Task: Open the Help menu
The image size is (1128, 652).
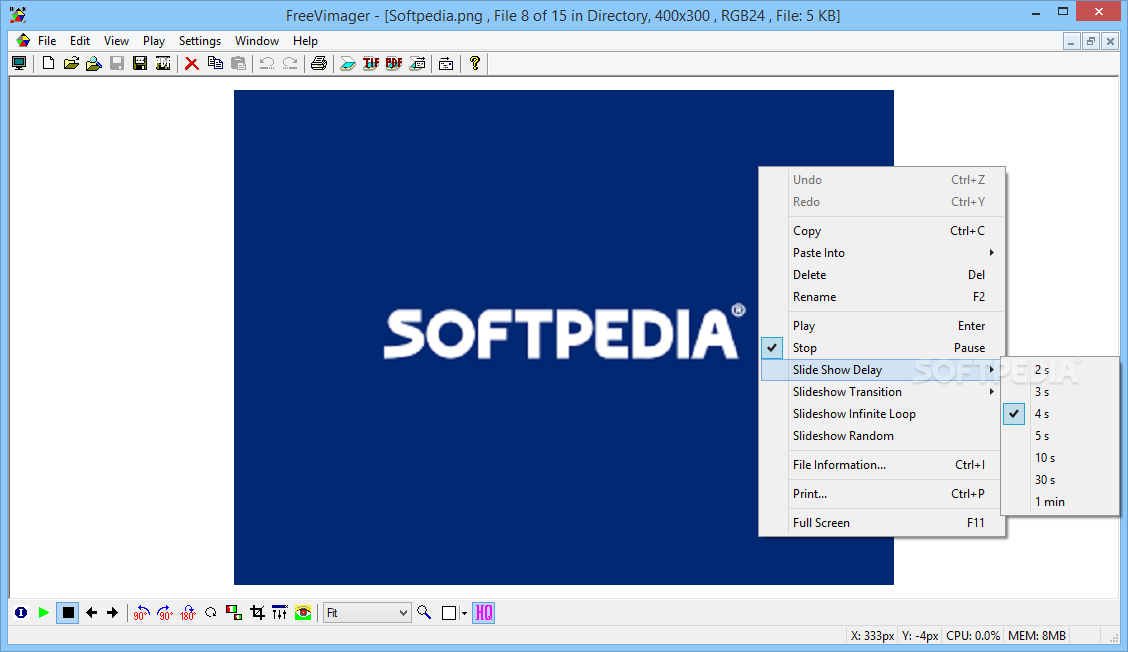Action: 305,41
